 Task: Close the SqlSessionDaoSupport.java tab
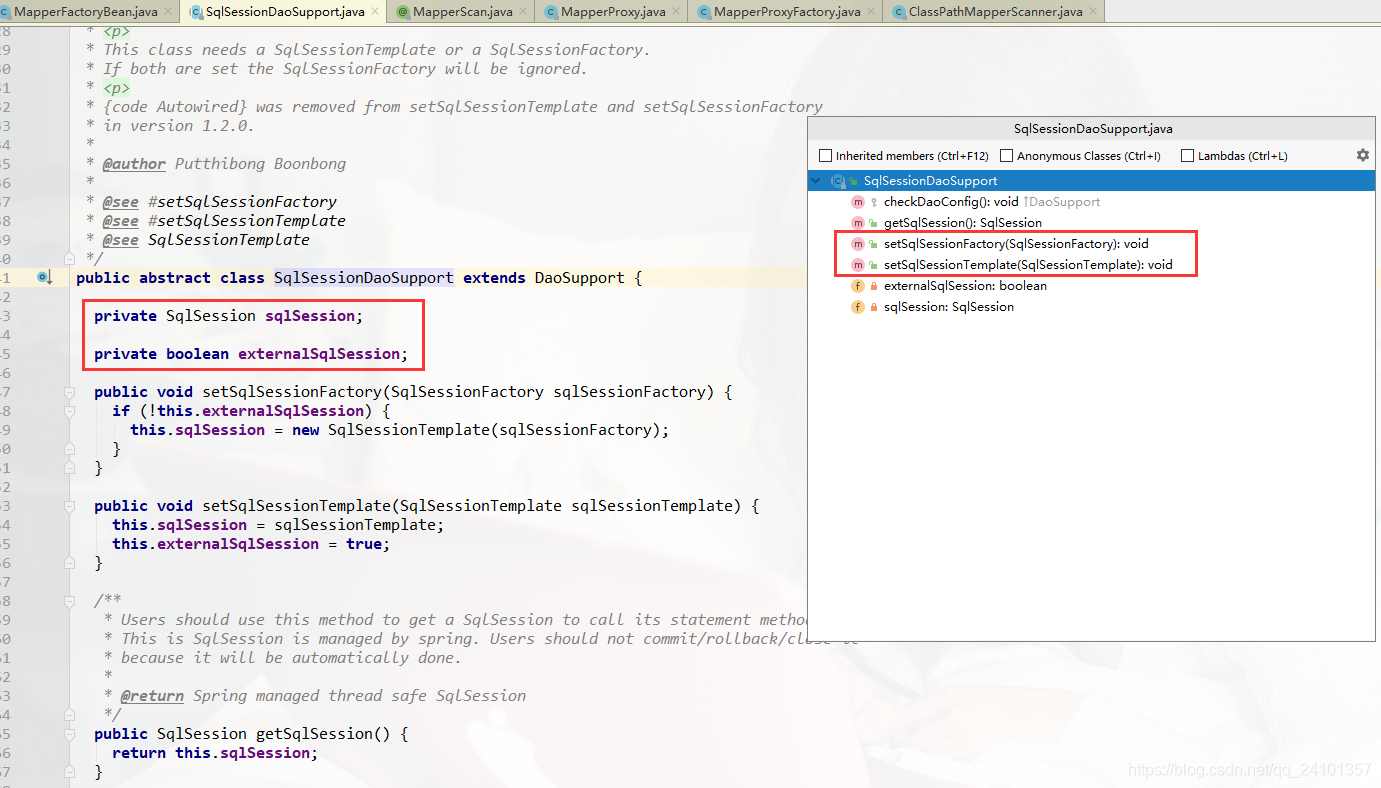pos(375,12)
